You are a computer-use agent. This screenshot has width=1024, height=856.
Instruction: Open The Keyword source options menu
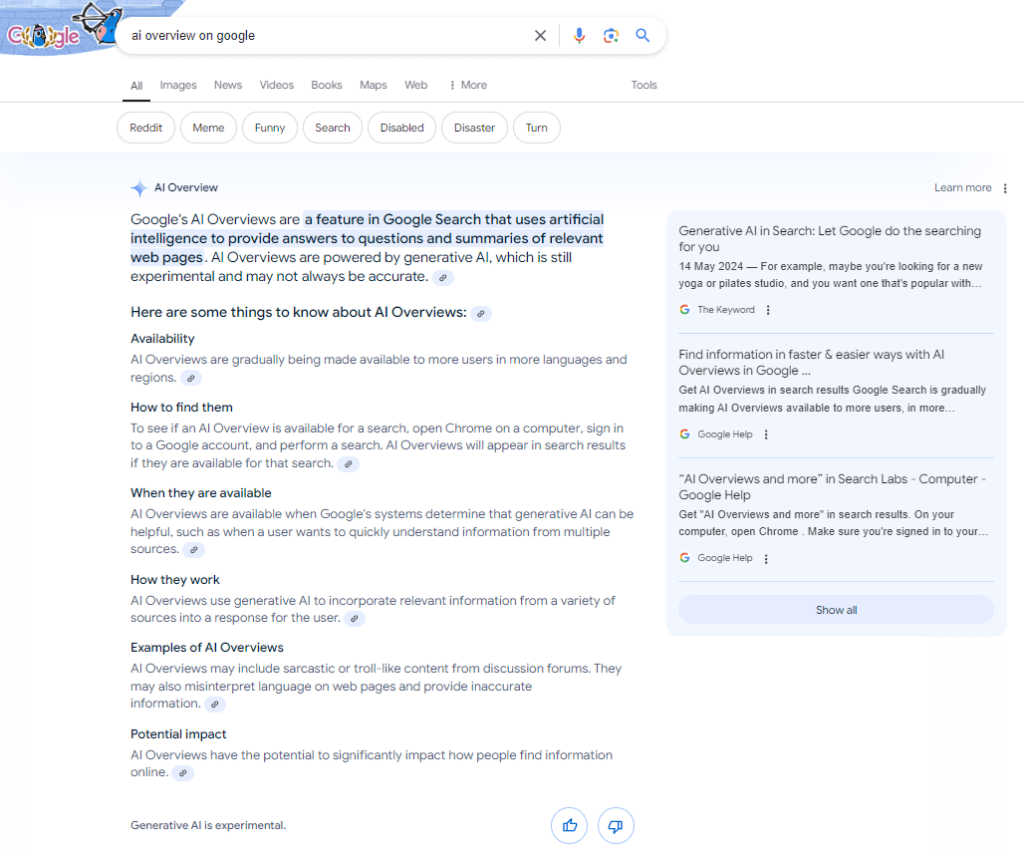point(768,310)
